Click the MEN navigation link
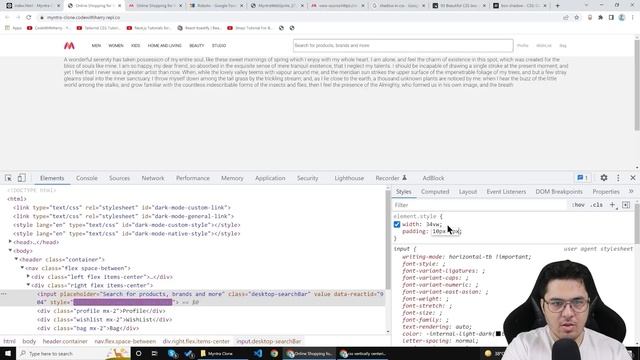This screenshot has height=360, width=640. [96, 46]
